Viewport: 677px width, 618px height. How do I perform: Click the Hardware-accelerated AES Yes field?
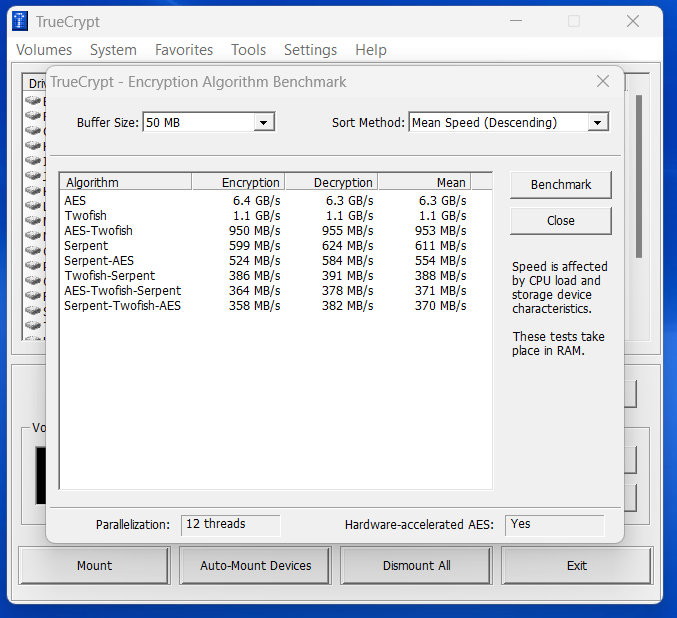pyautogui.click(x=555, y=525)
